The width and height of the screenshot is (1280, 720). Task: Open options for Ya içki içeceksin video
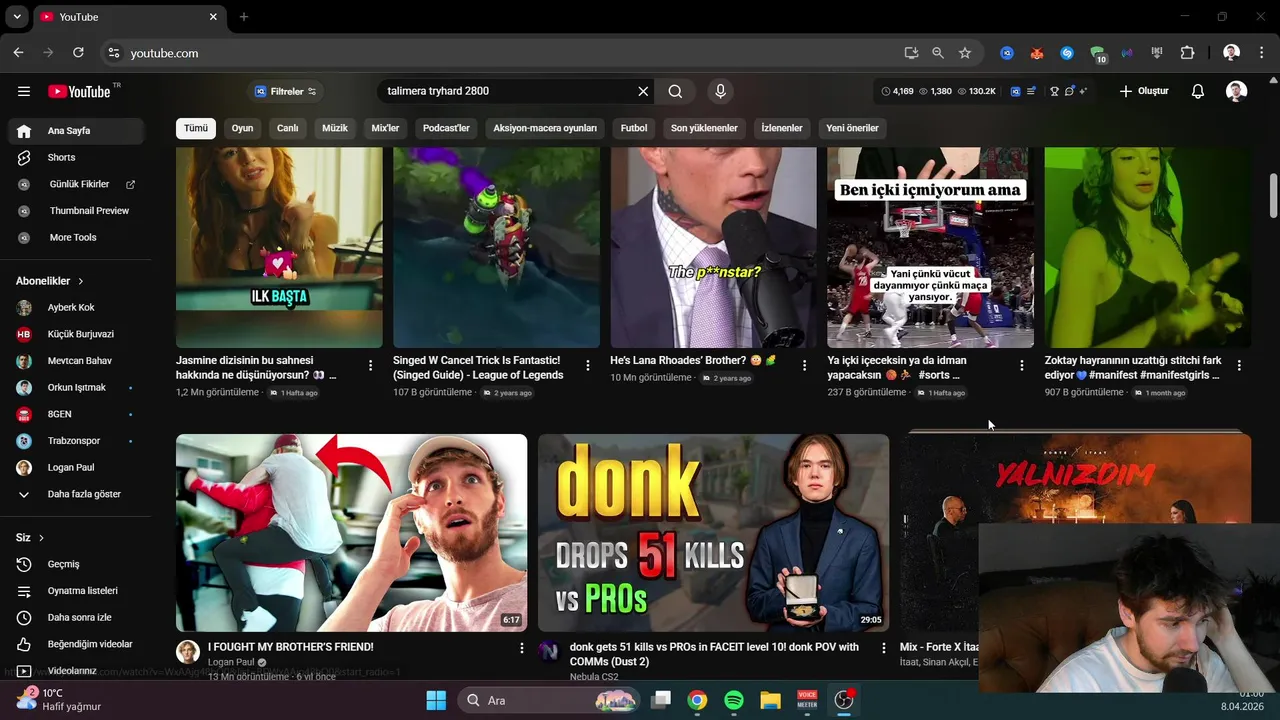[x=1021, y=366]
